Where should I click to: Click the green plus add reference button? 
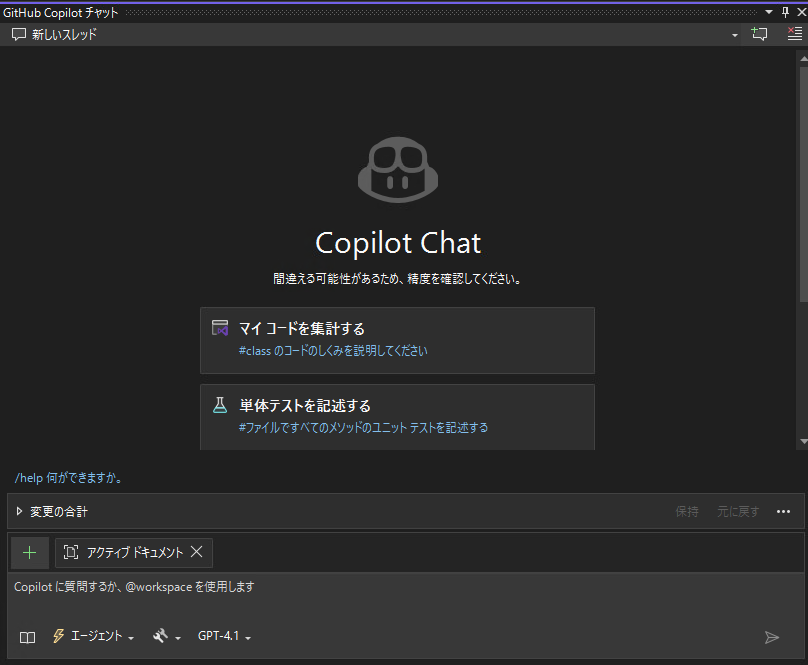[29, 552]
